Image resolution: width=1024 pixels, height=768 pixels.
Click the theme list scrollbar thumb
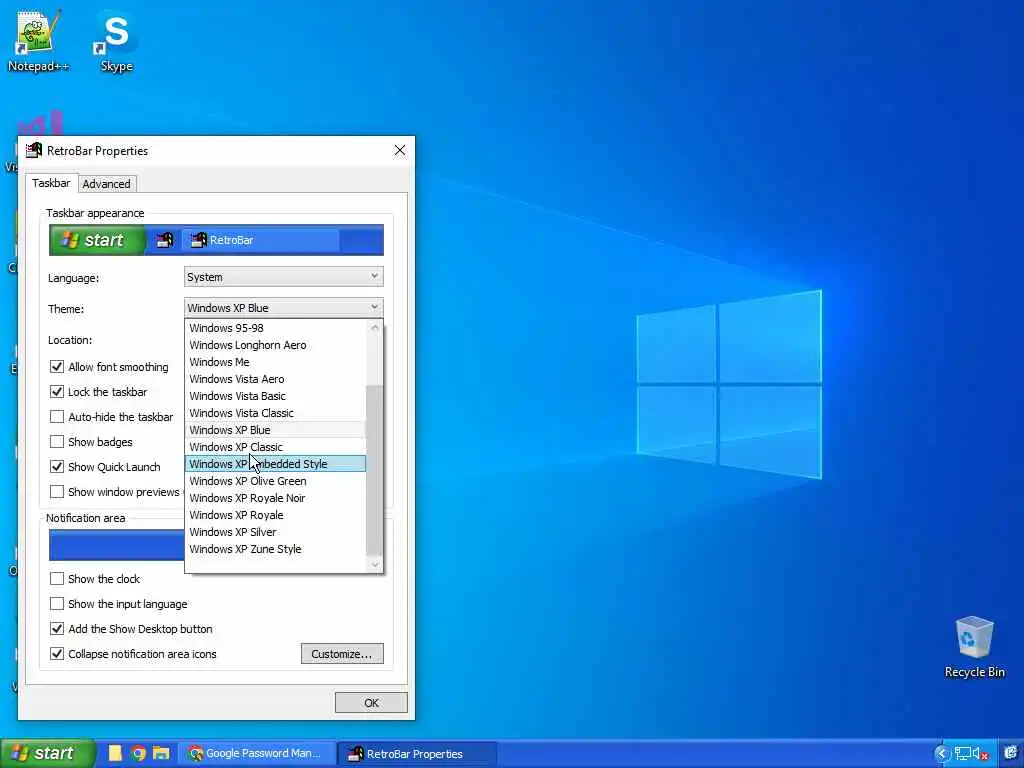(374, 469)
